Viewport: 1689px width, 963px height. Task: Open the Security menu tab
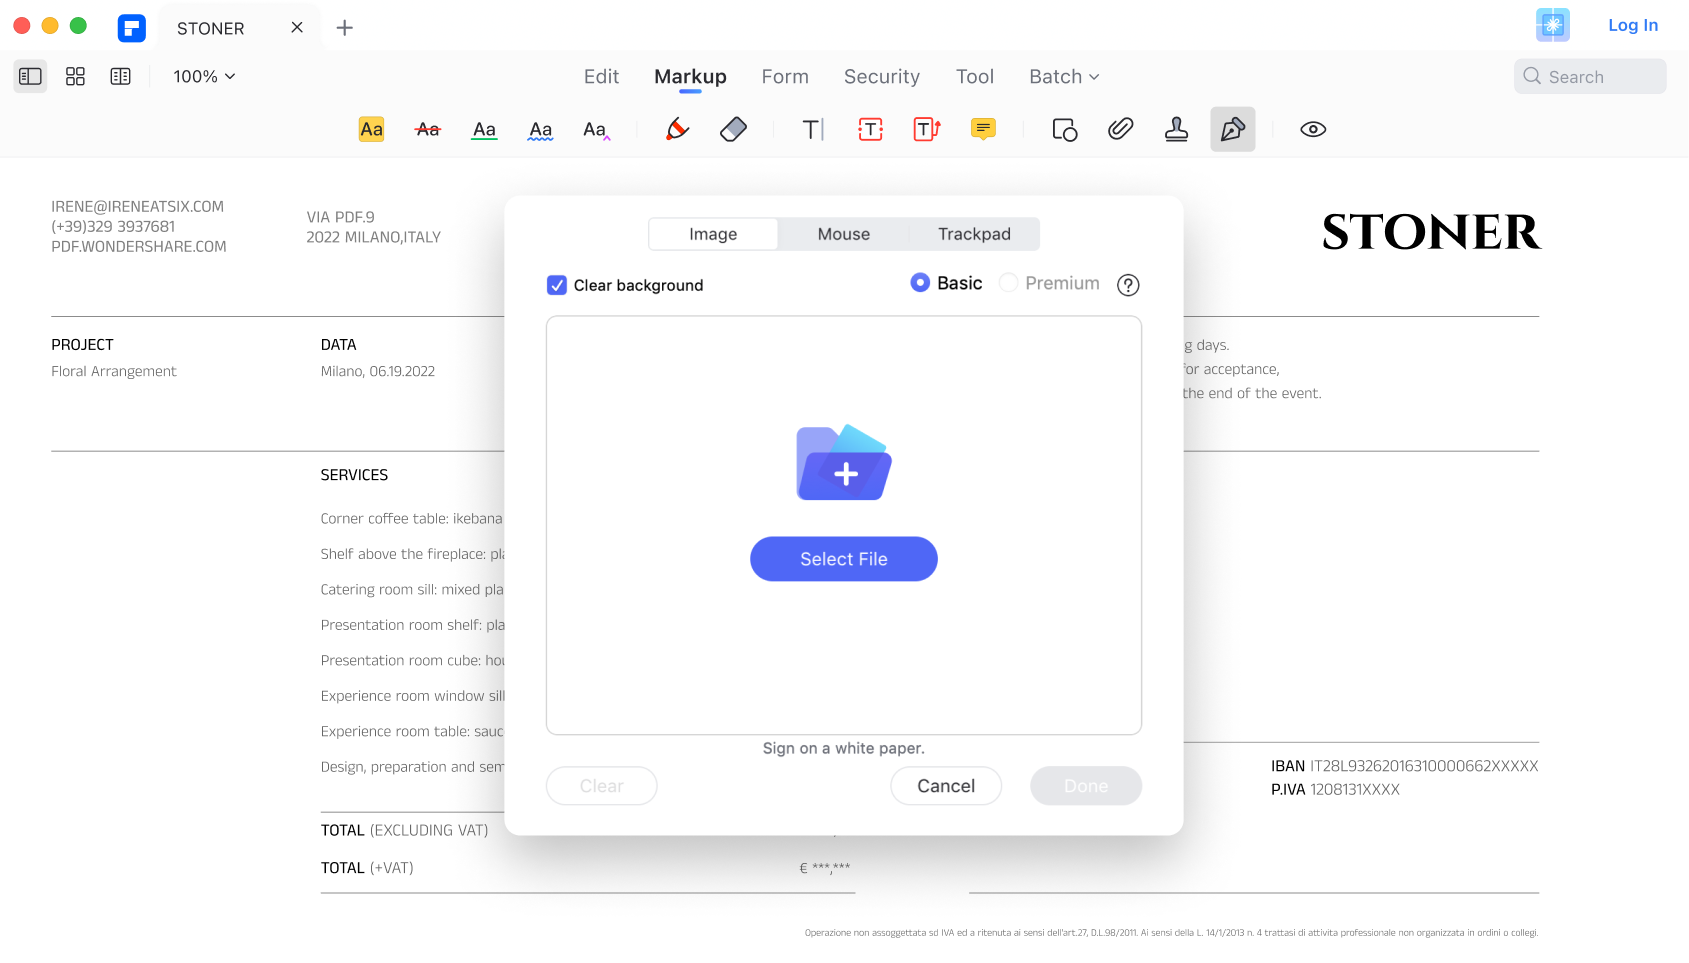click(x=881, y=76)
